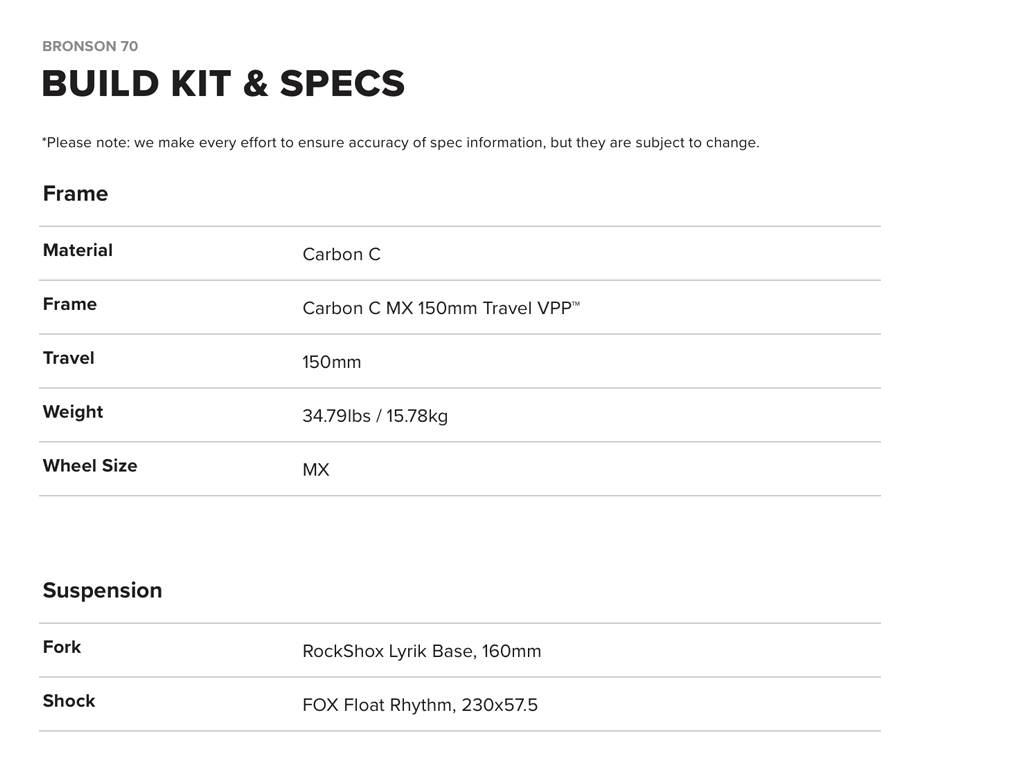The height and width of the screenshot is (768, 1024).
Task: Click the Suspension section heading
Action: point(102,591)
